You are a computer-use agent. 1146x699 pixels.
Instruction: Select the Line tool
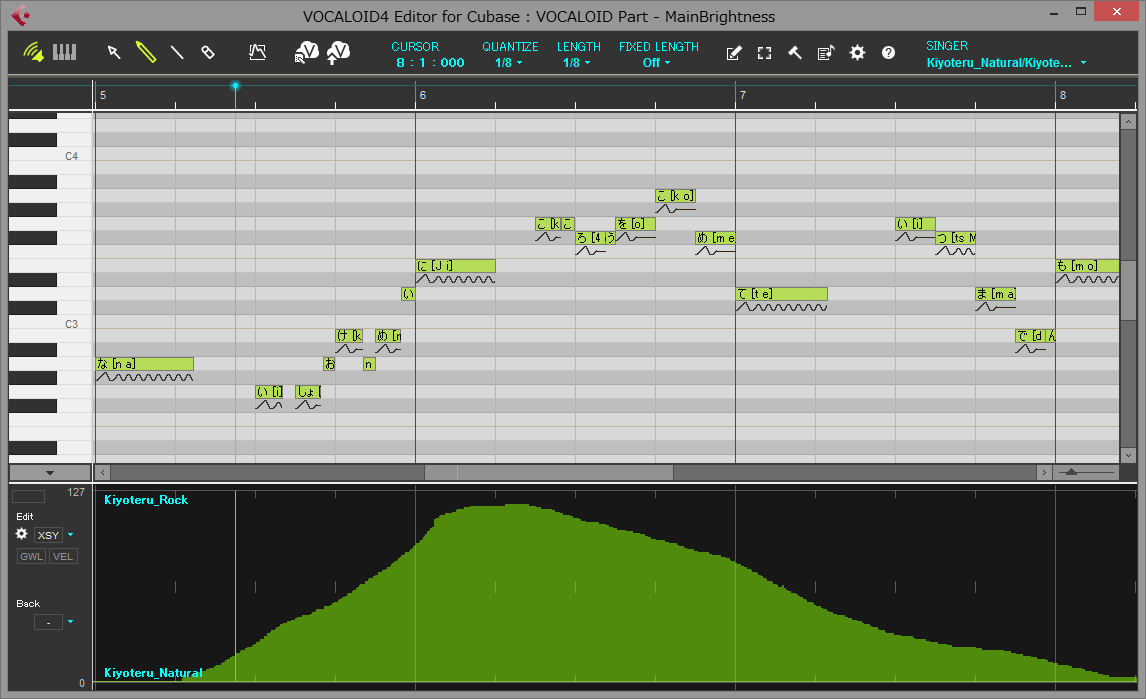tap(177, 52)
